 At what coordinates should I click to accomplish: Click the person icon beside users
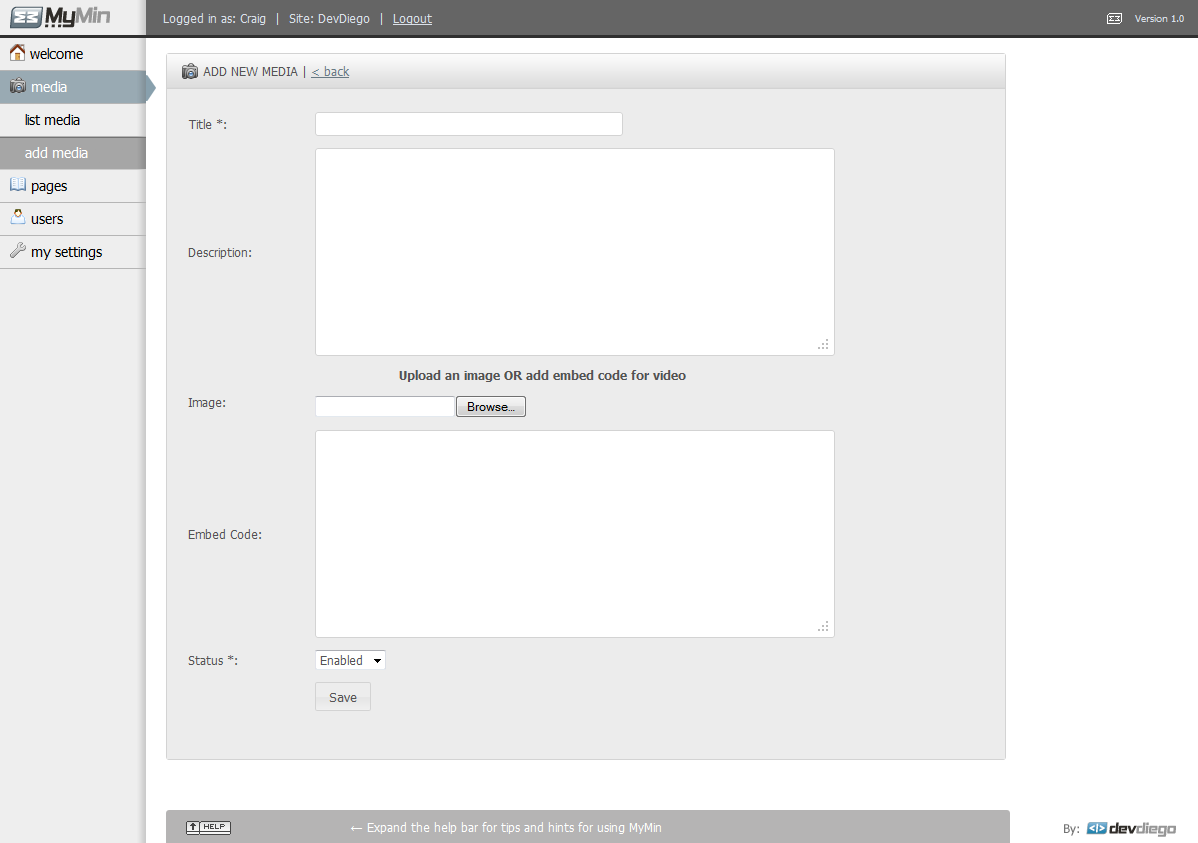coord(17,217)
